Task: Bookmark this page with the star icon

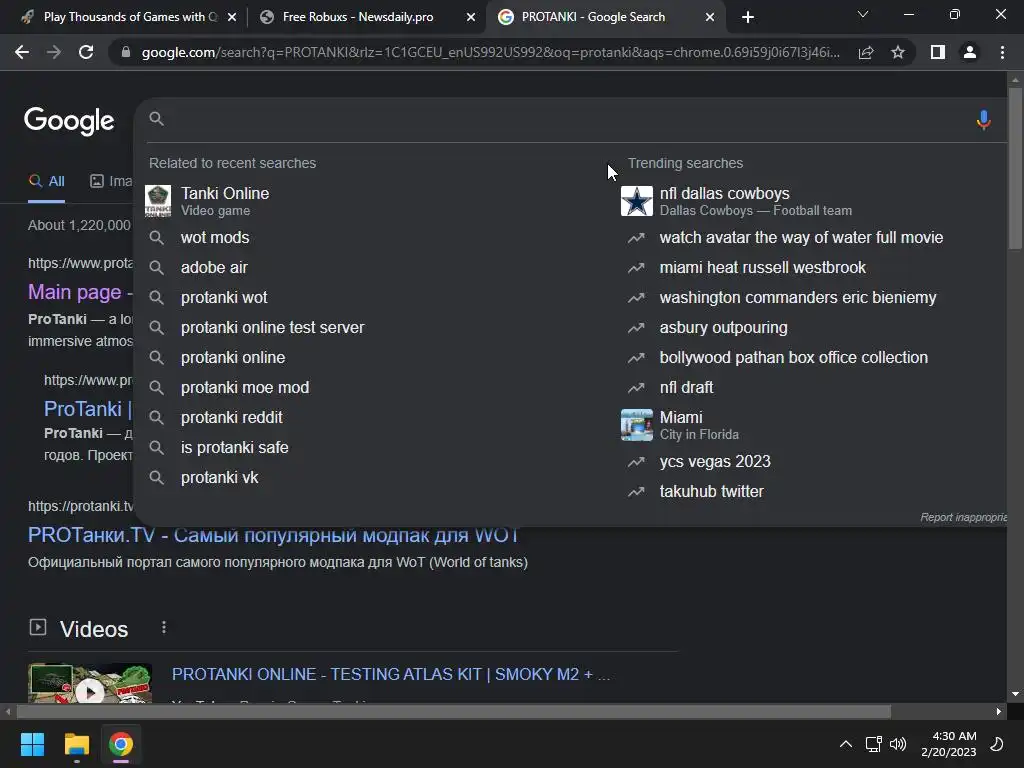Action: tap(898, 52)
